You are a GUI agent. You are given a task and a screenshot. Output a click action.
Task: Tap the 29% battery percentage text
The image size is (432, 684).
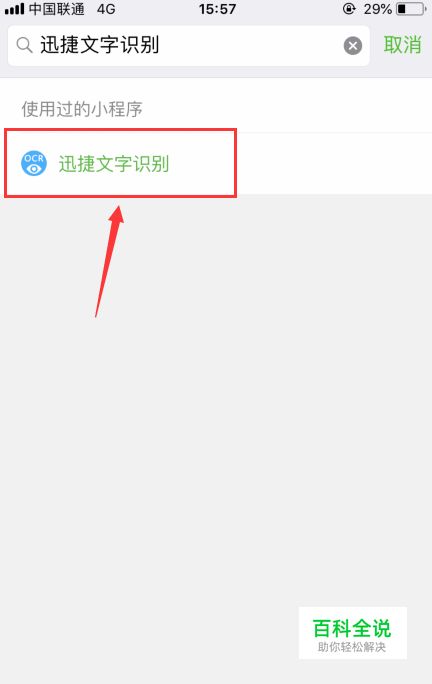[x=378, y=9]
